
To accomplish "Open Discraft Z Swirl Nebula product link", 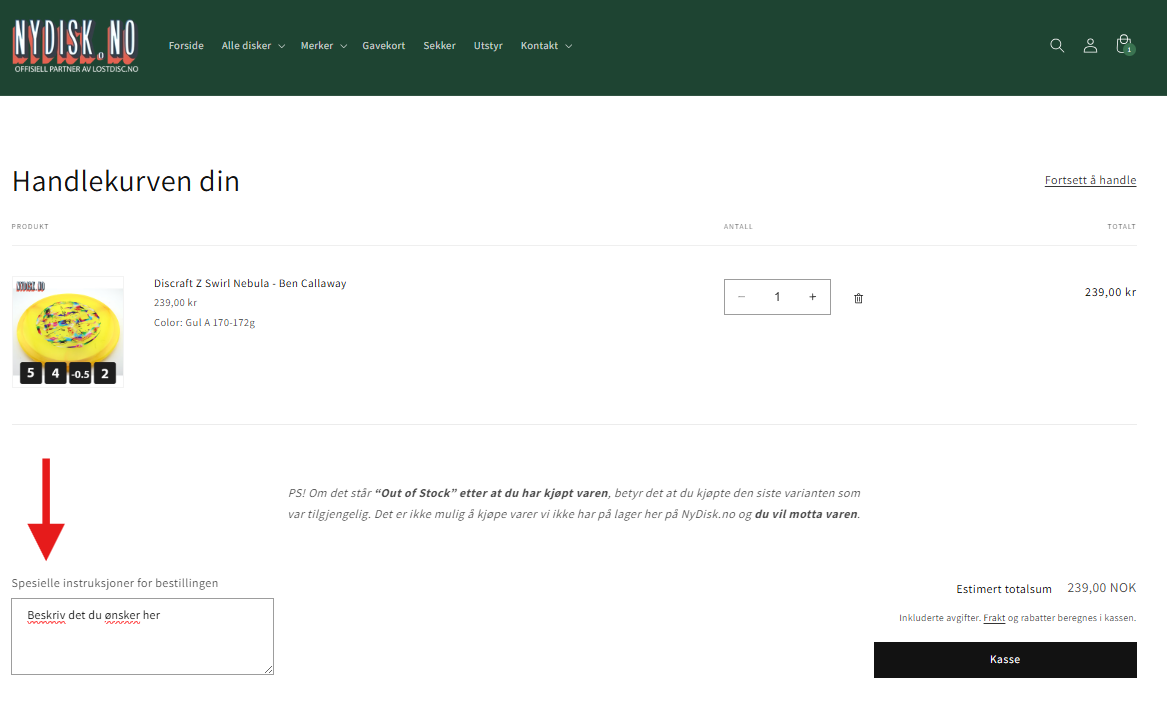I will 250,283.
